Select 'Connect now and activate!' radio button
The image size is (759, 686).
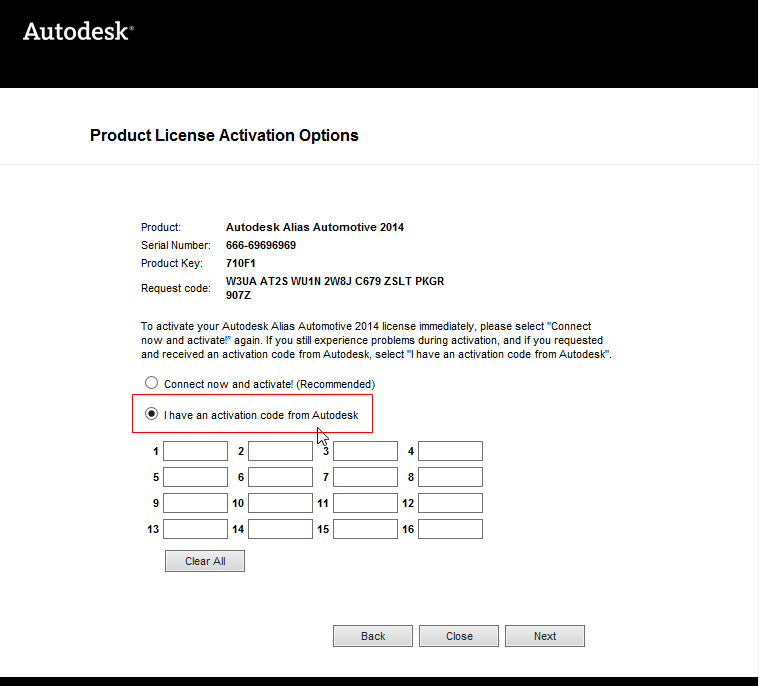coord(152,383)
